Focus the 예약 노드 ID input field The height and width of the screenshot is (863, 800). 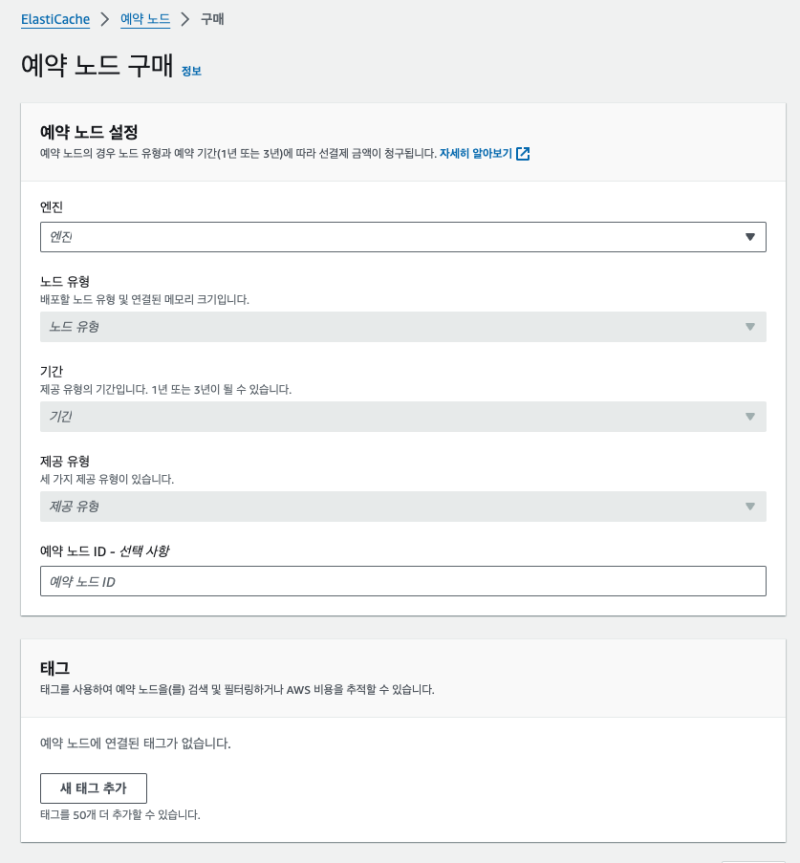[x=403, y=581]
